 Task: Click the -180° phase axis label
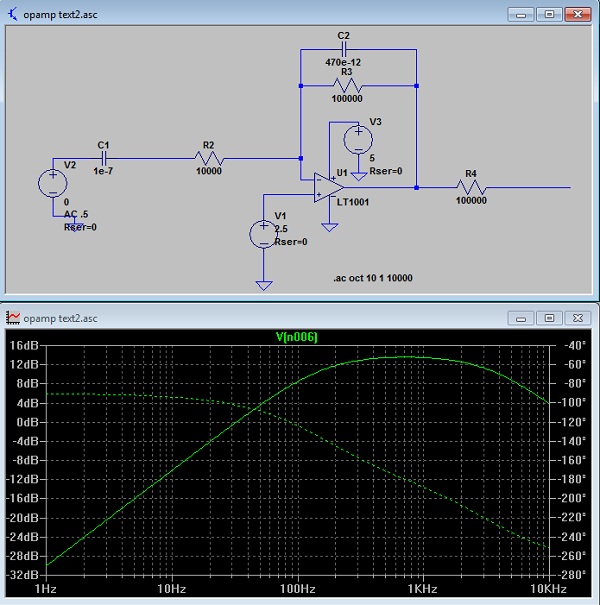[x=574, y=480]
